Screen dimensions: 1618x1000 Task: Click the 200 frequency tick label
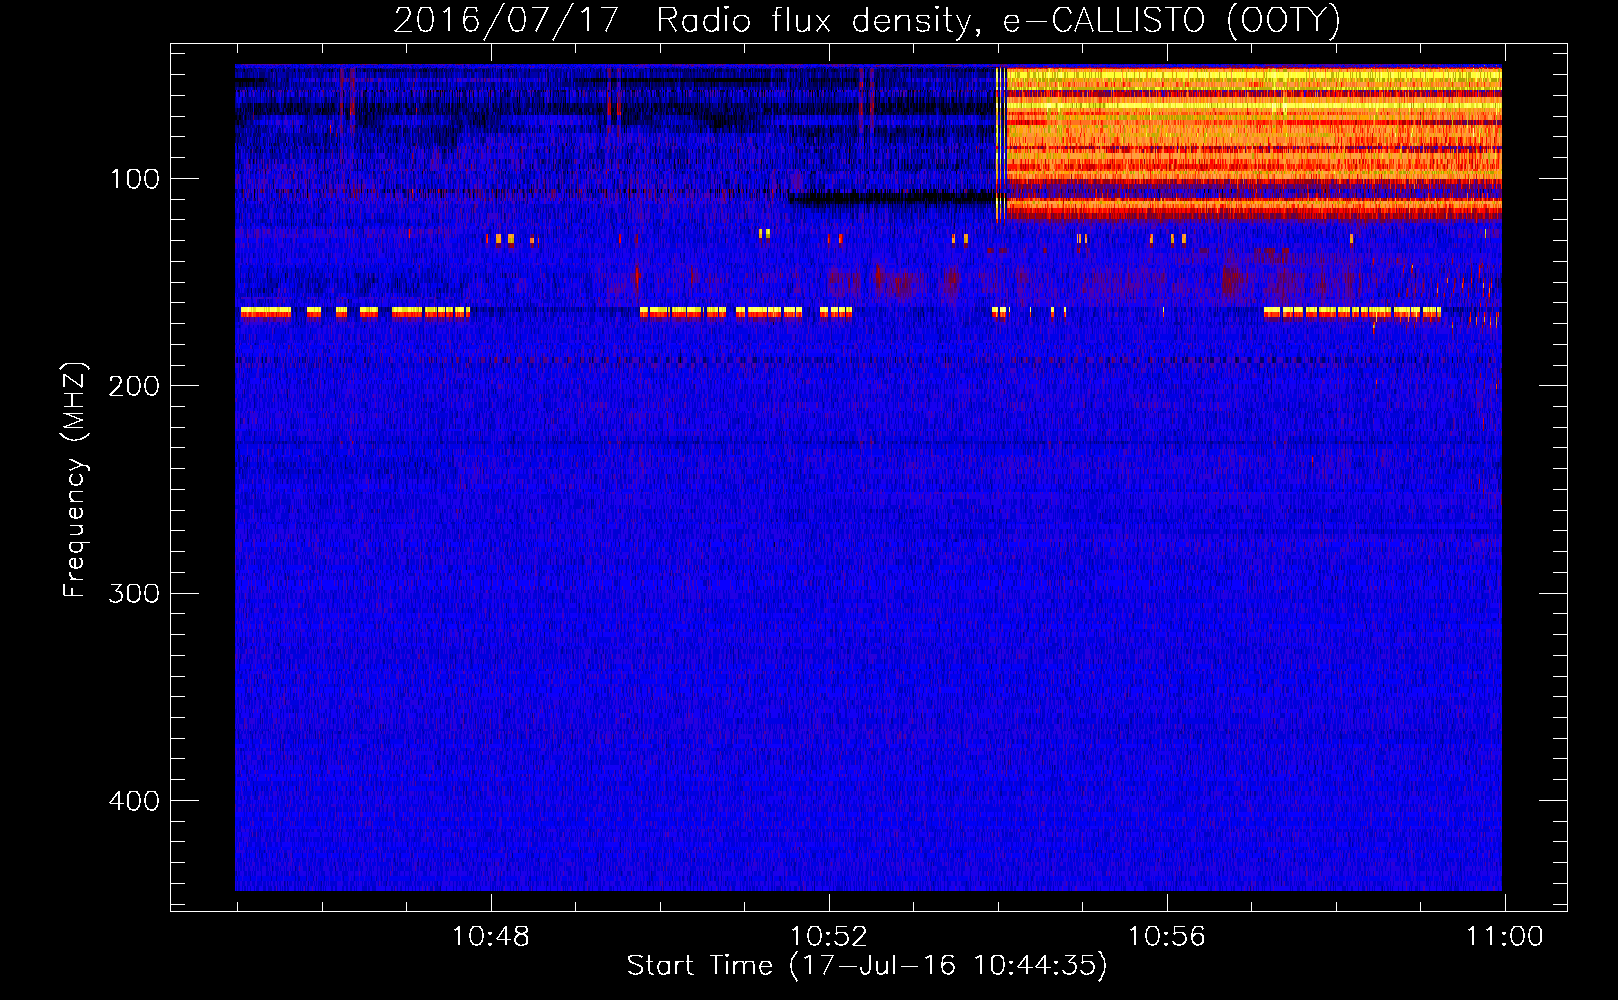(134, 386)
